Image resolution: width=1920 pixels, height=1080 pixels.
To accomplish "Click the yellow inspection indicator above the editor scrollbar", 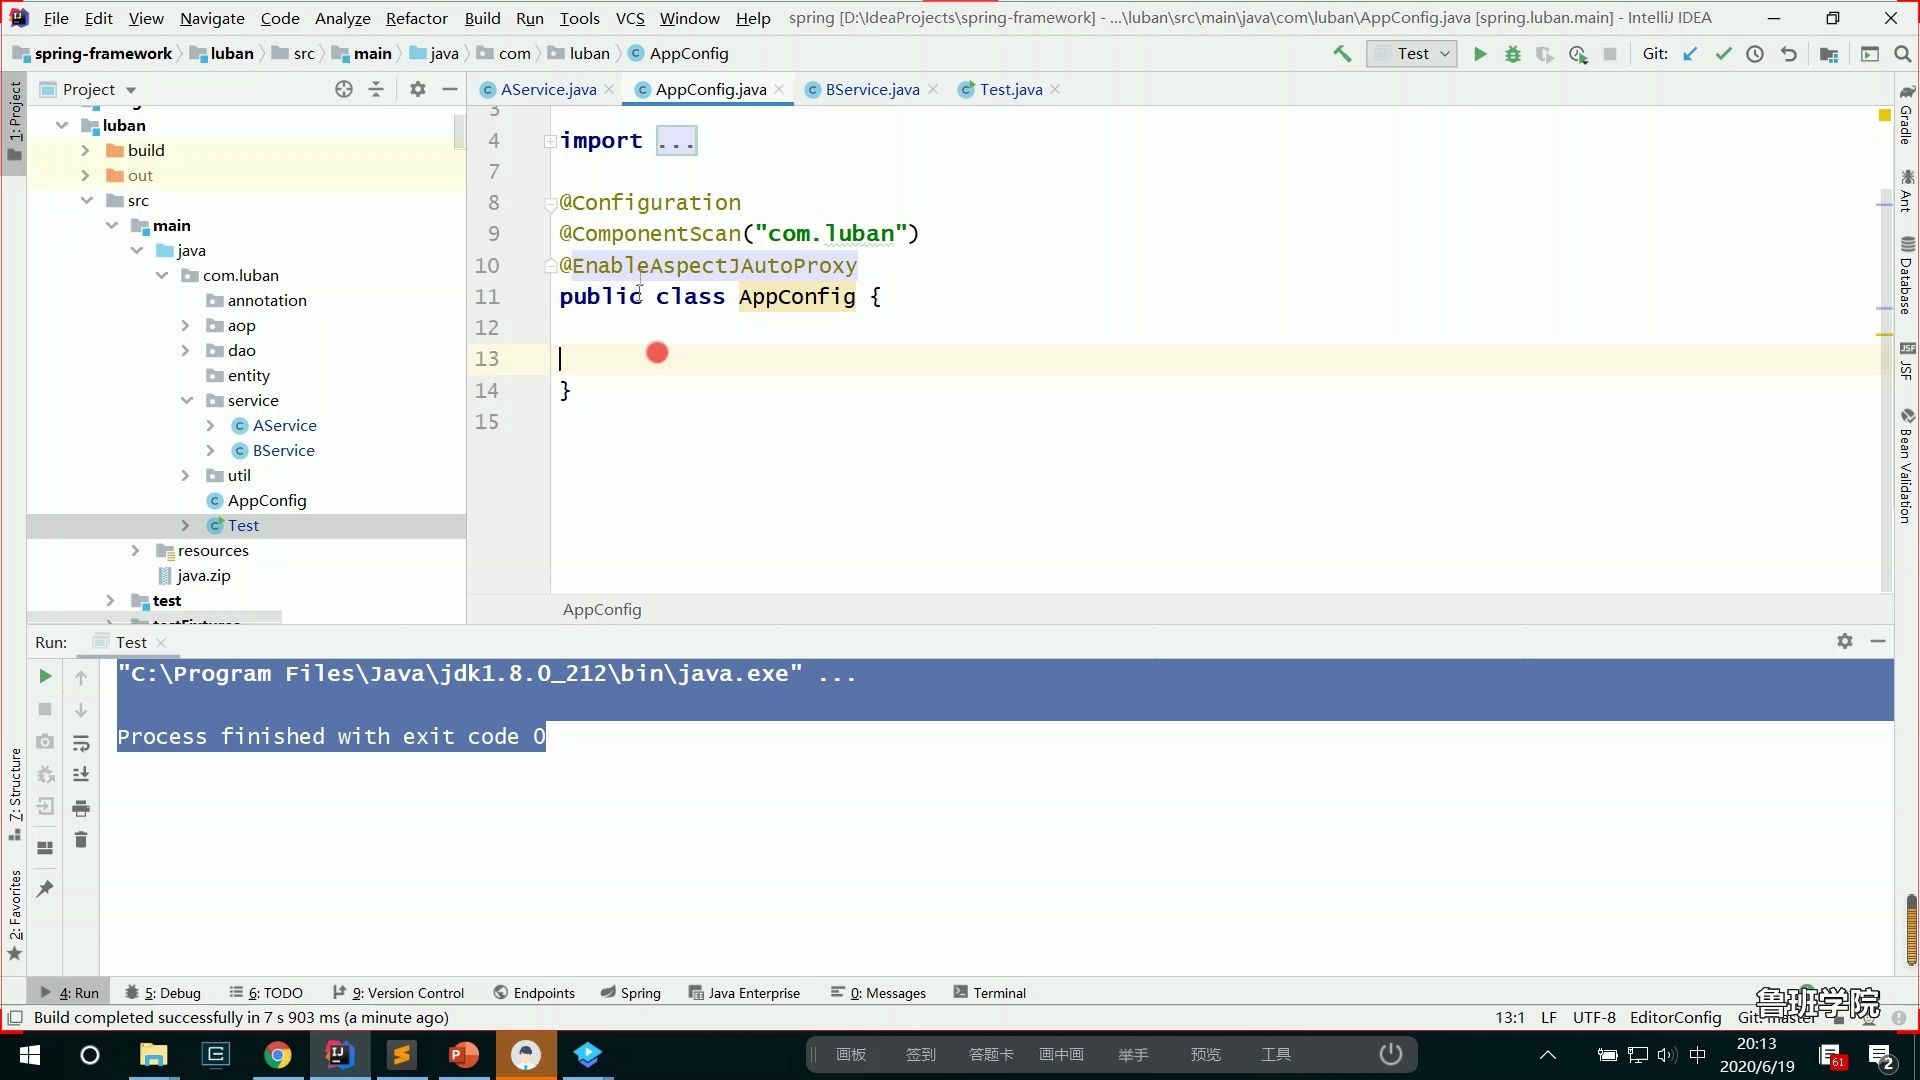I will (1885, 115).
